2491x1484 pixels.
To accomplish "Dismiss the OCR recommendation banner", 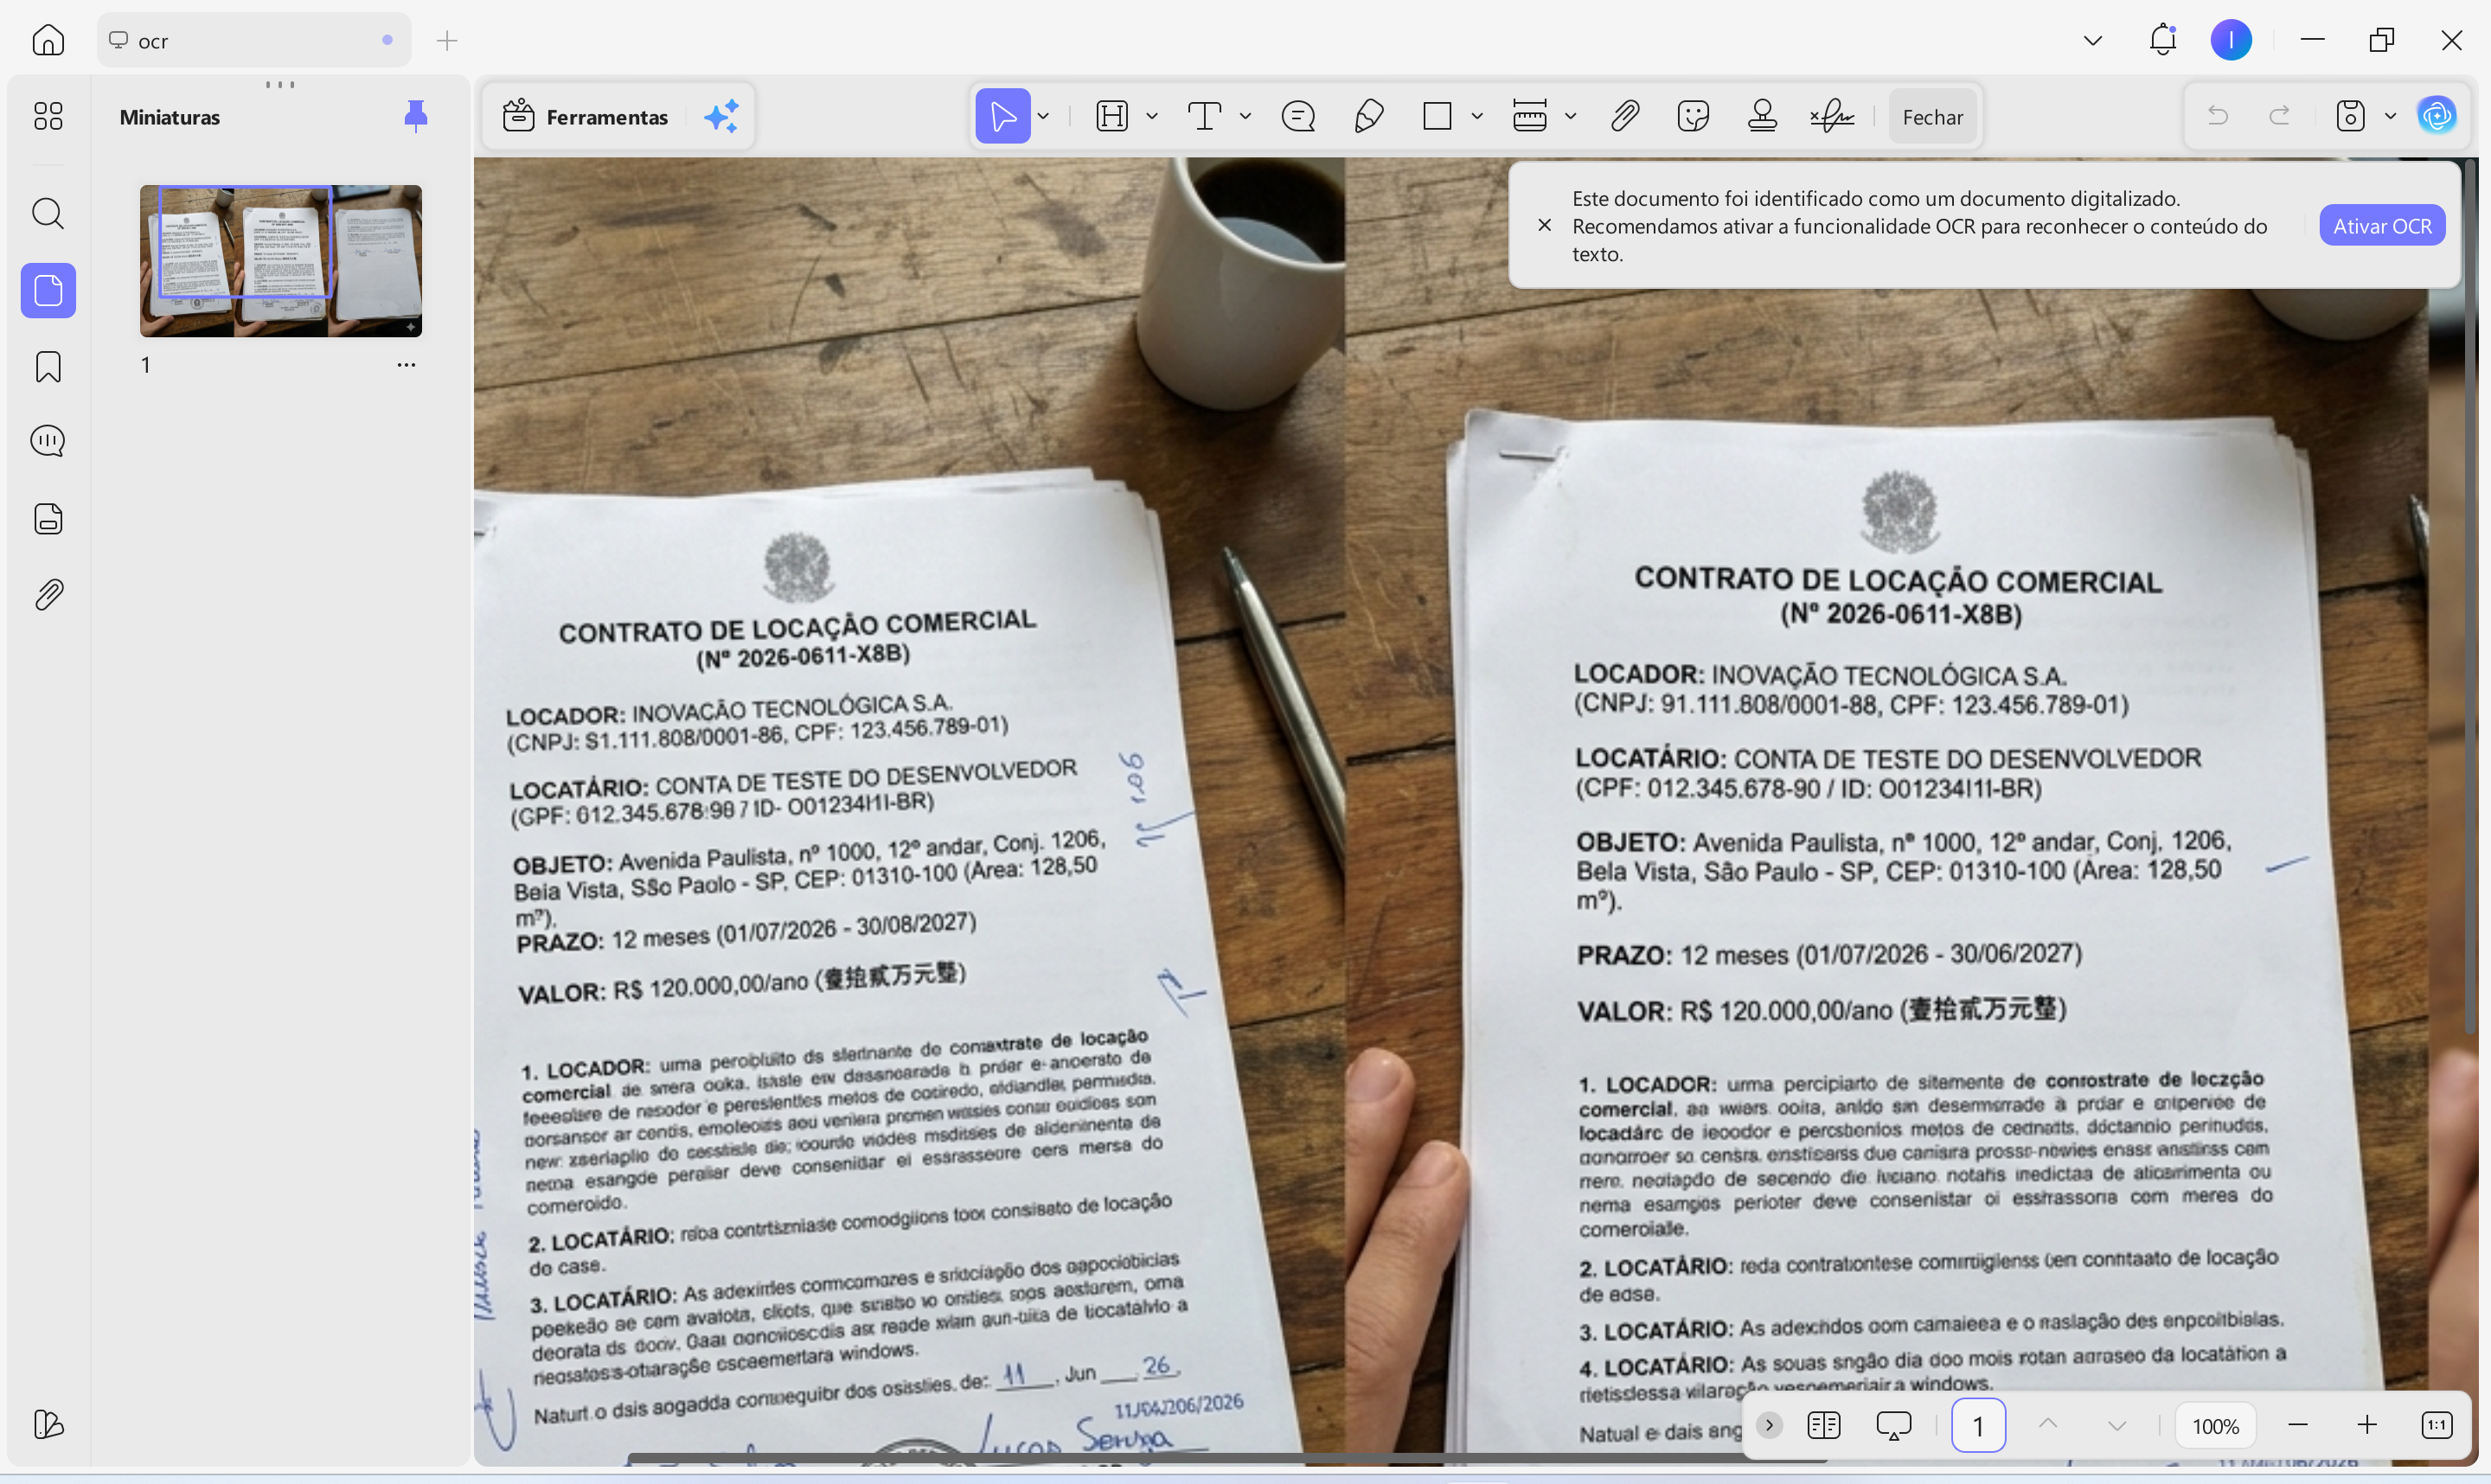I will (x=1545, y=225).
